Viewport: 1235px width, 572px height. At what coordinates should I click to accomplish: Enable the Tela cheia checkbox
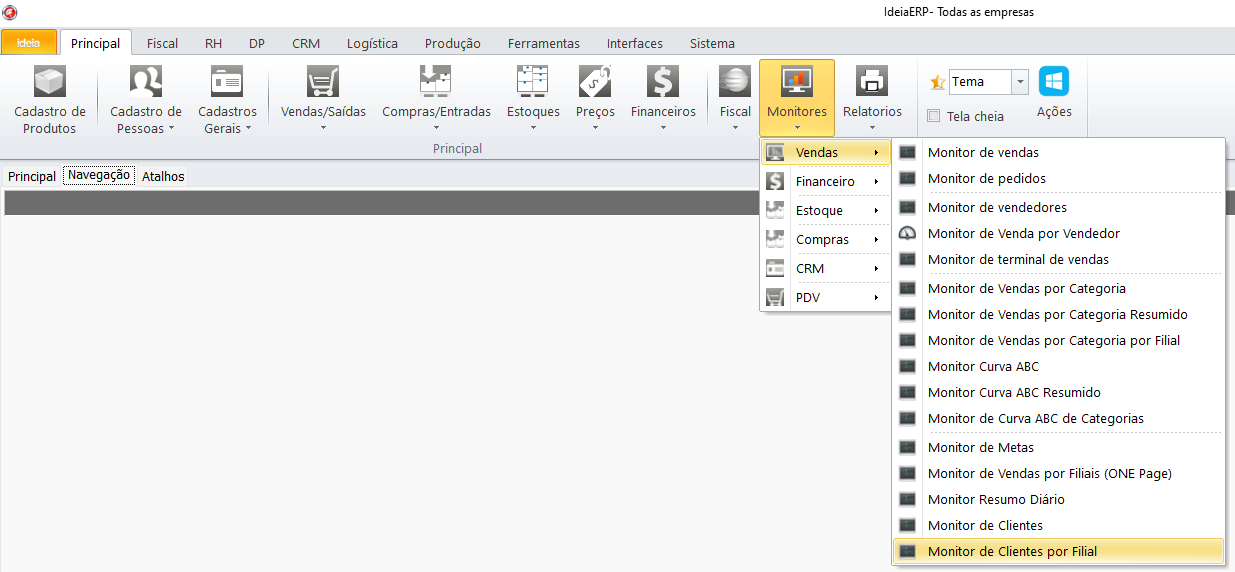click(x=934, y=116)
